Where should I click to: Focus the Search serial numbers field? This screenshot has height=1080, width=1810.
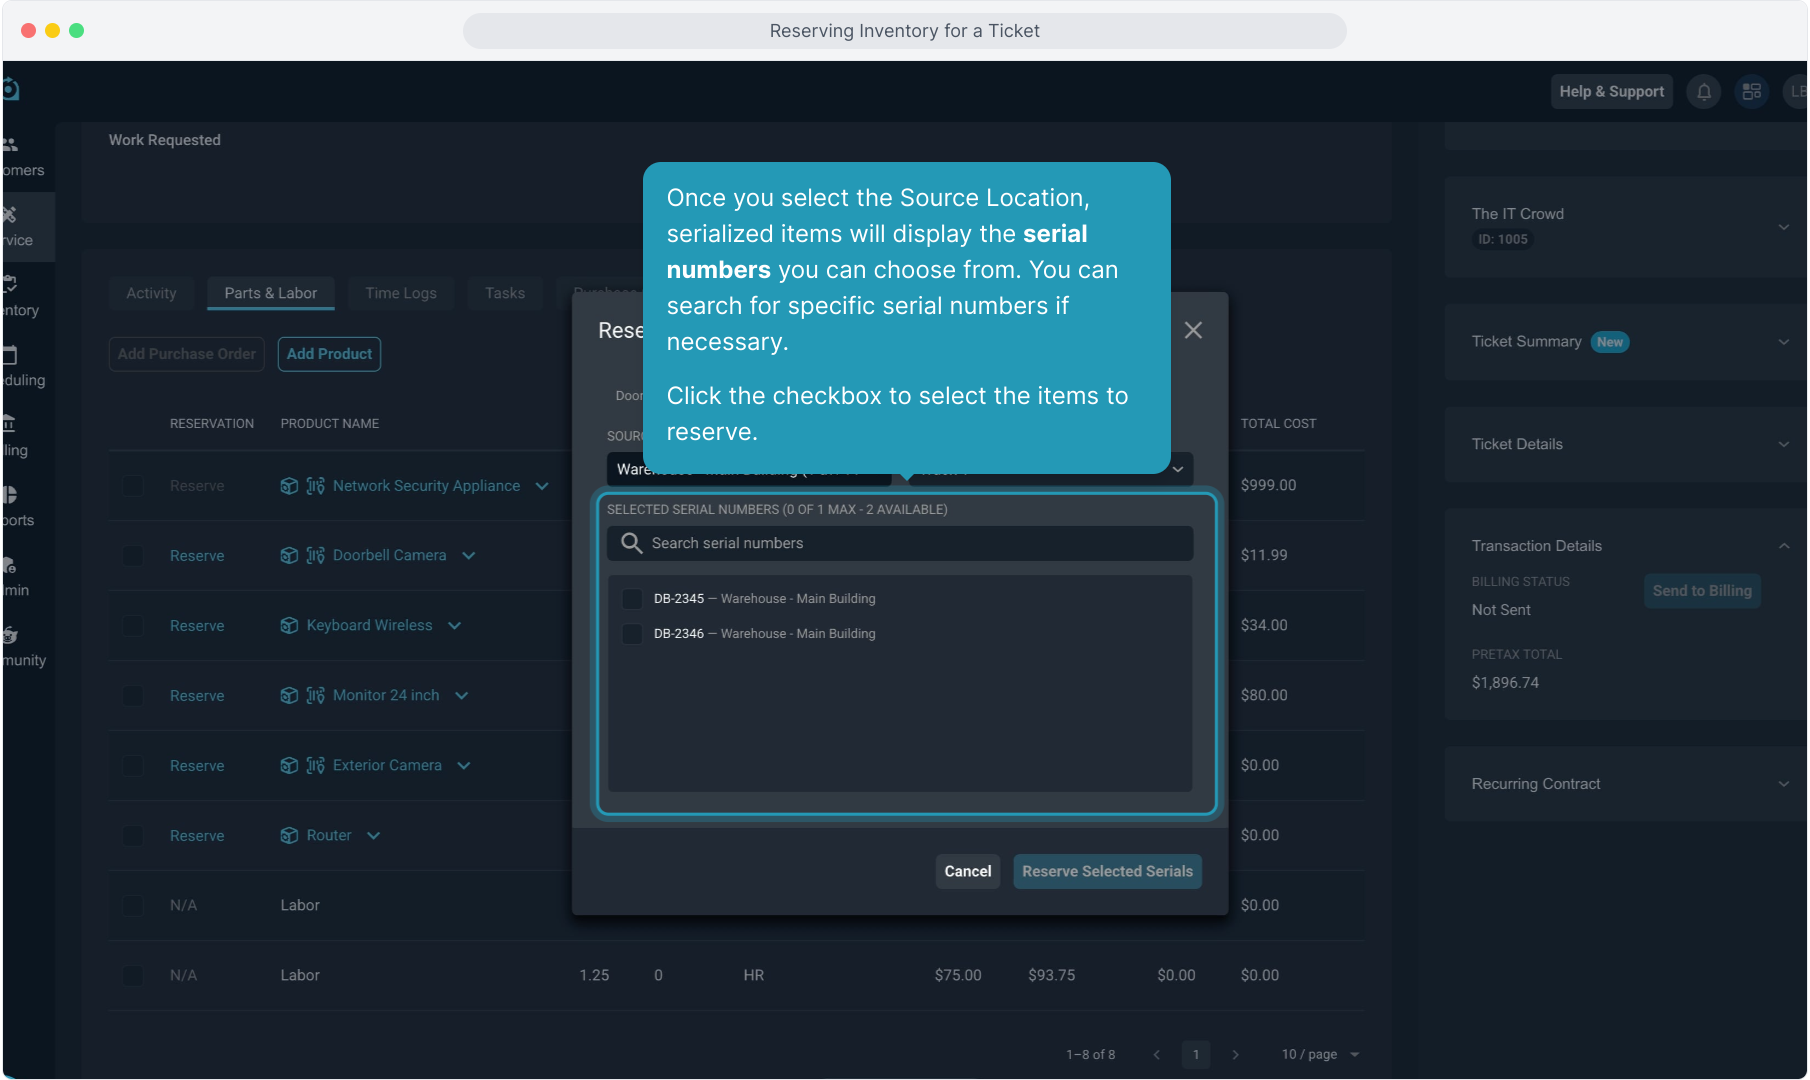[x=915, y=543]
